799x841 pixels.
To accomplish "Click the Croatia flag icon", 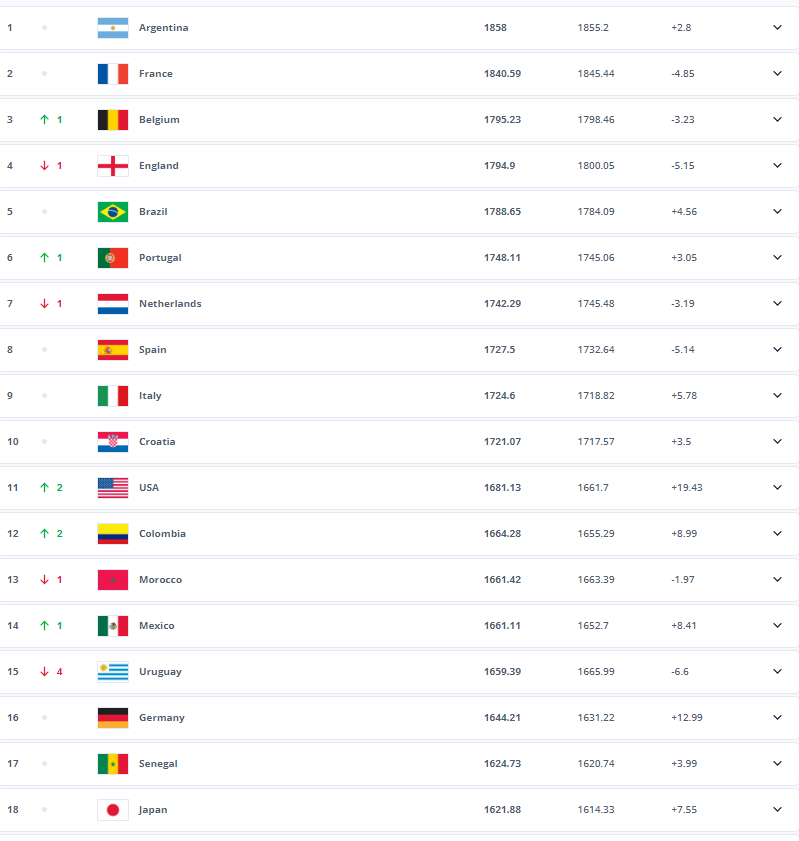I will [x=112, y=442].
